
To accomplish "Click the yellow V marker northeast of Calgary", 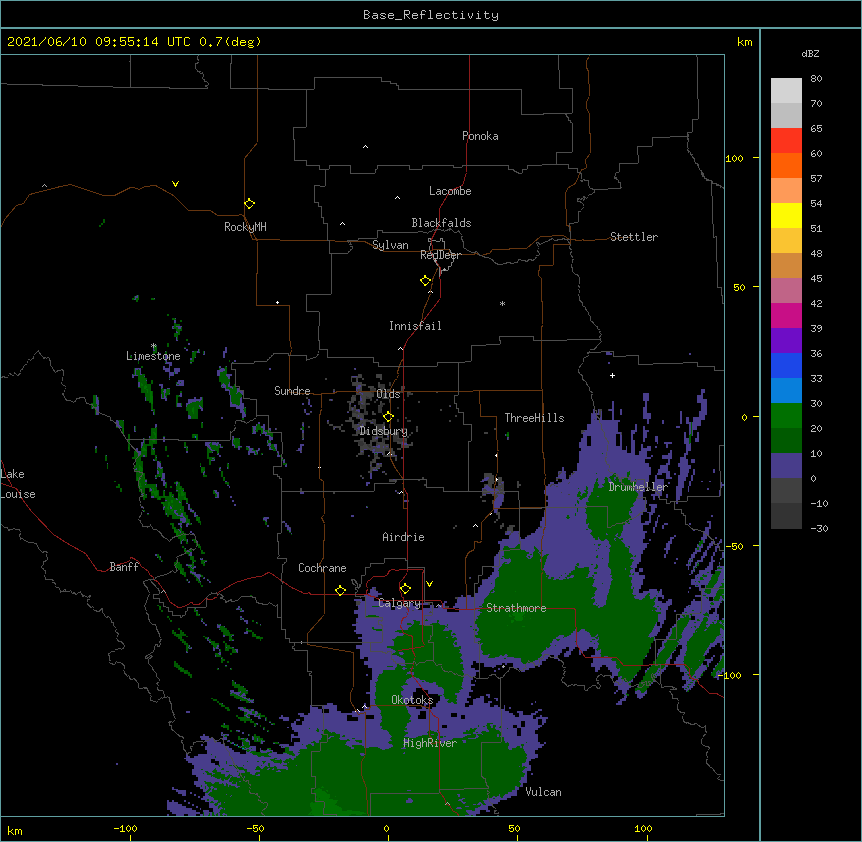I will 429,584.
